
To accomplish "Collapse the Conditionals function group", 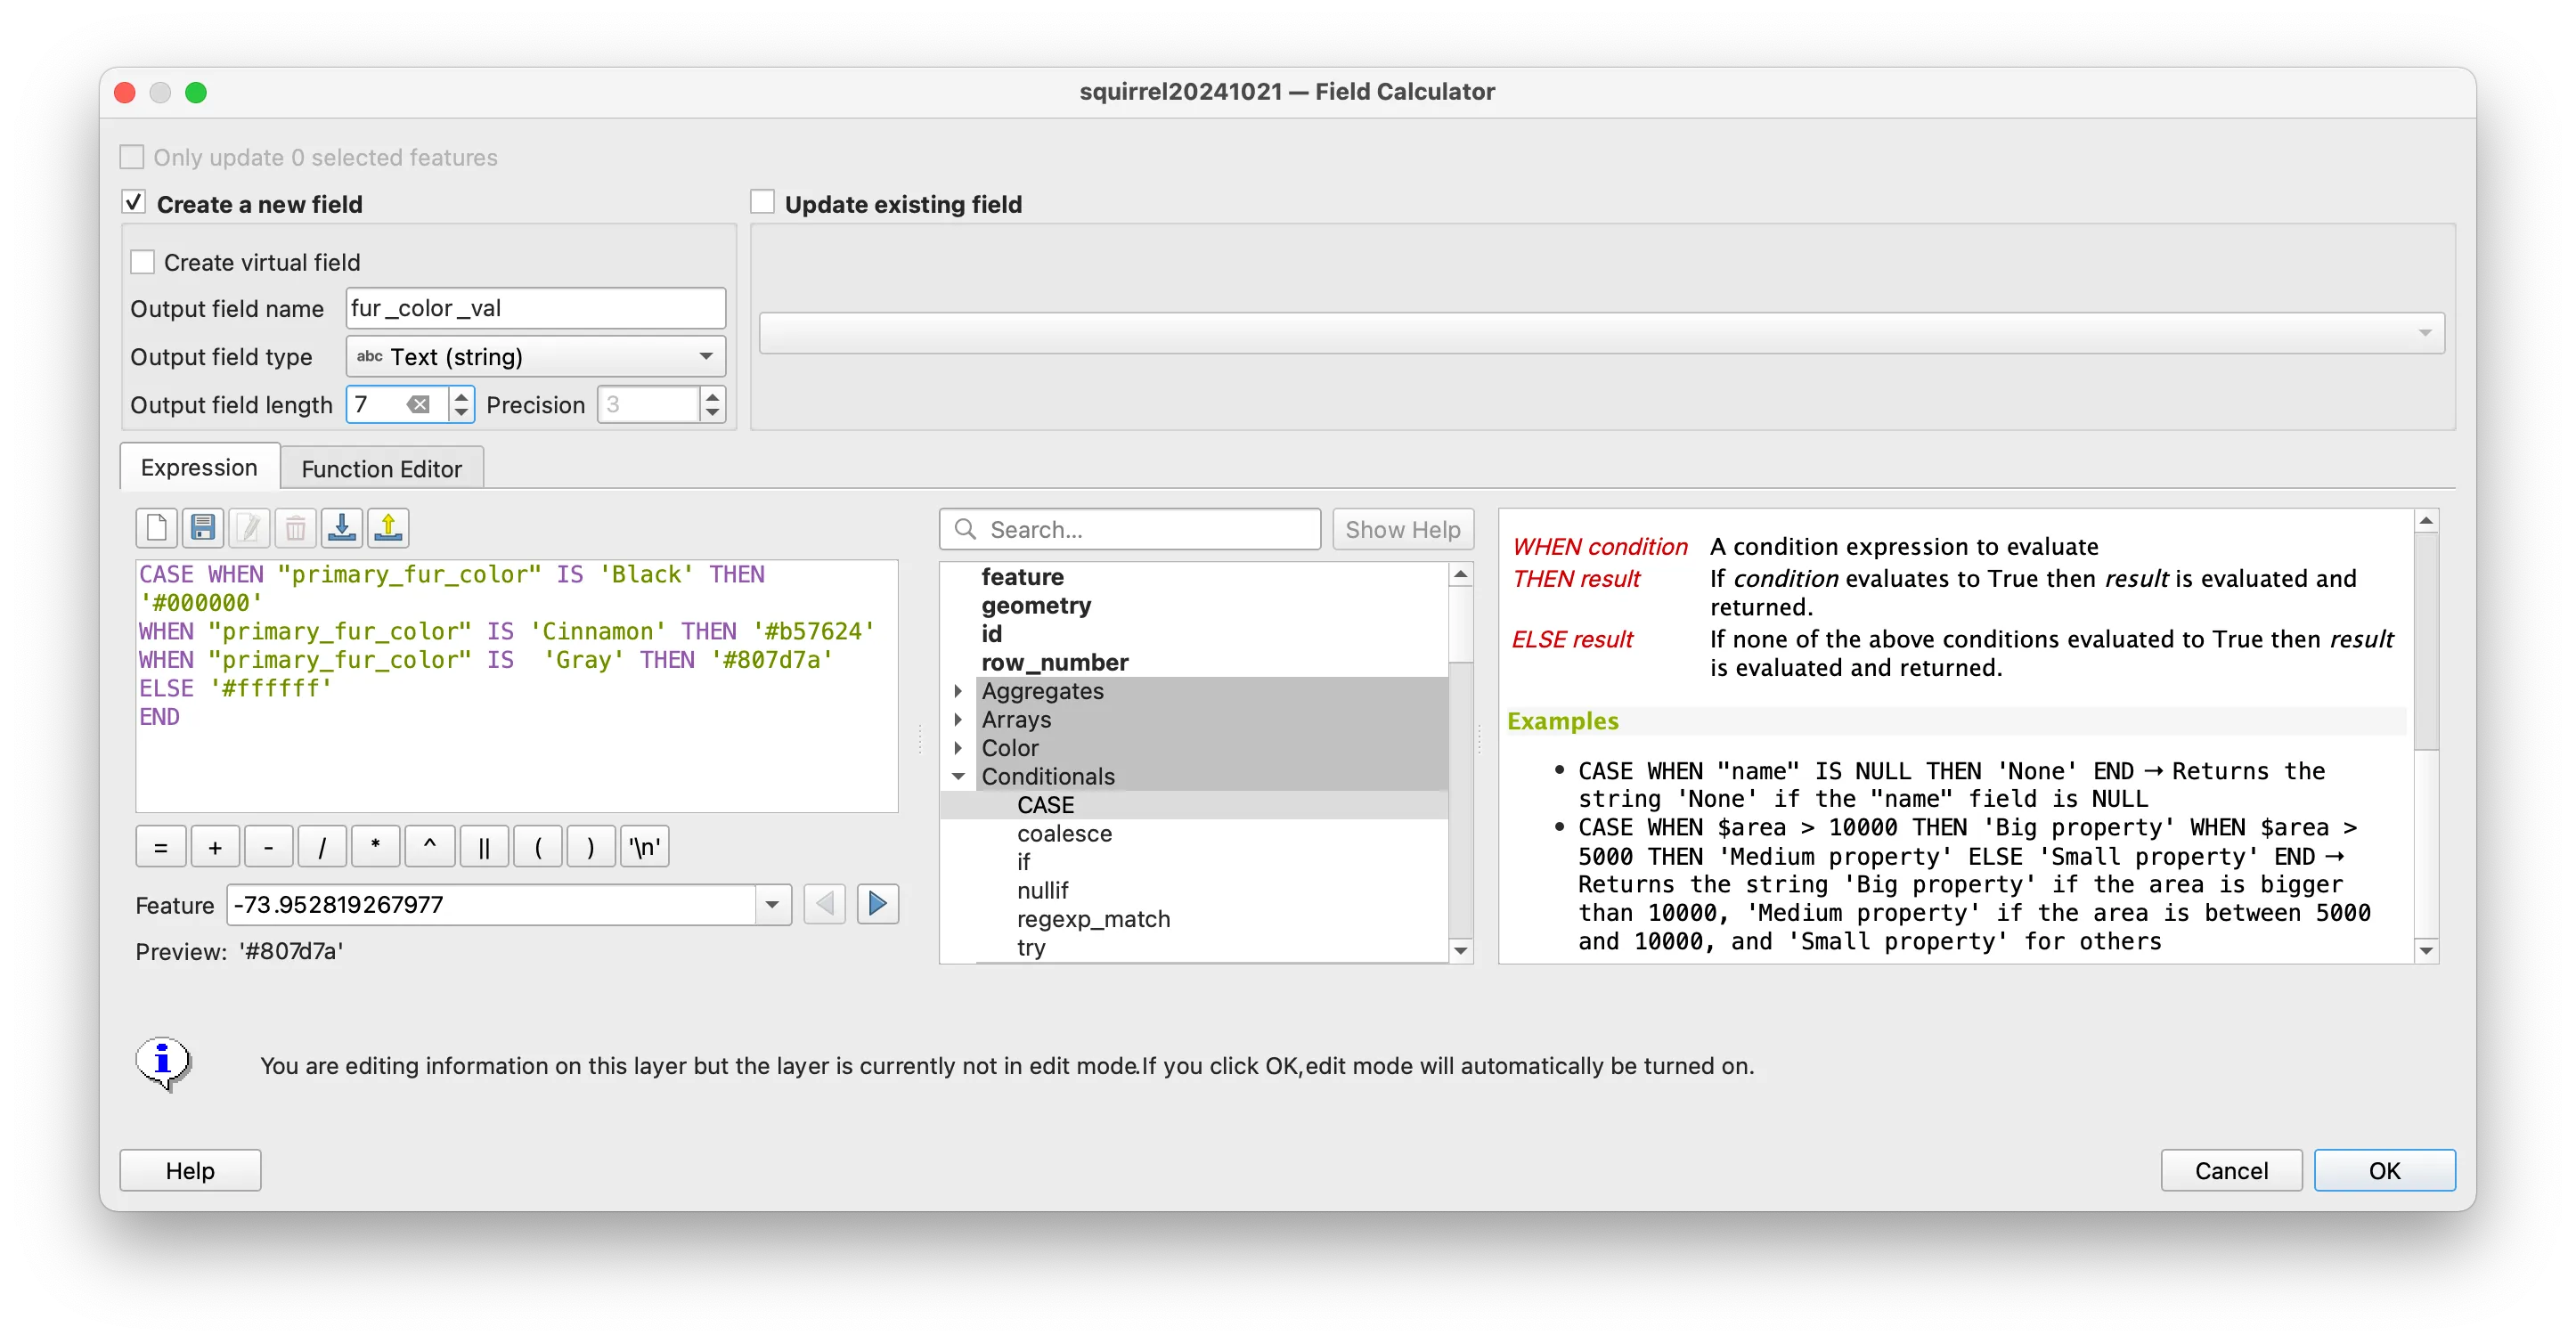I will (958, 777).
